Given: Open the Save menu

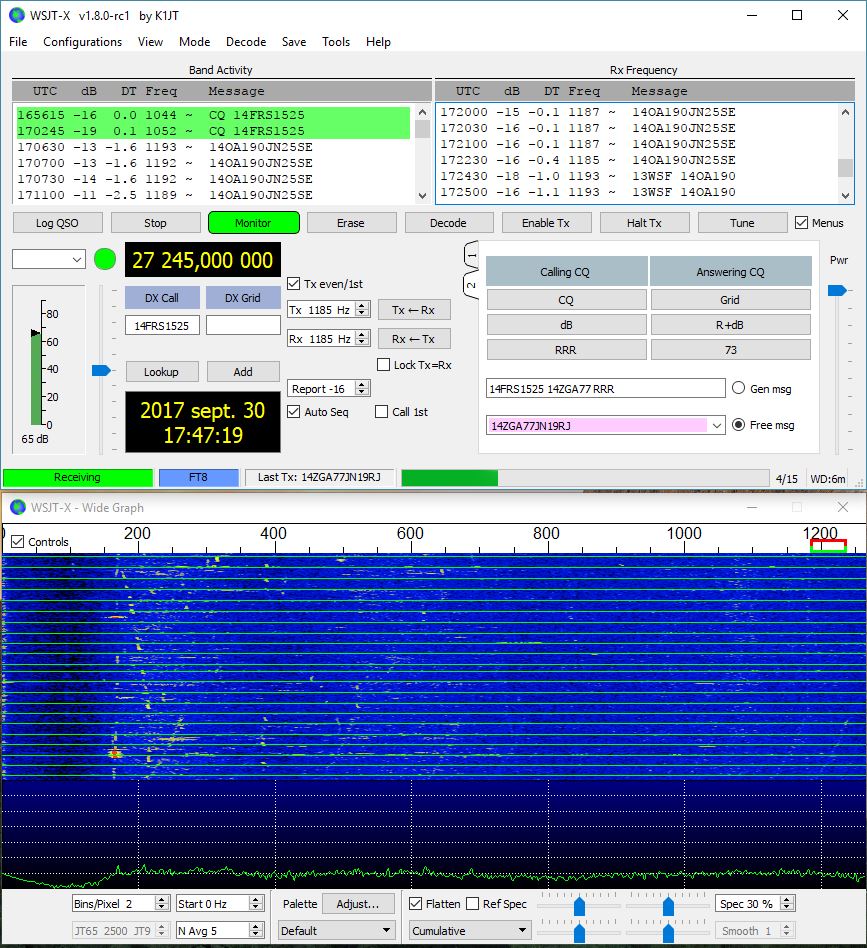Looking at the screenshot, I should 294,42.
